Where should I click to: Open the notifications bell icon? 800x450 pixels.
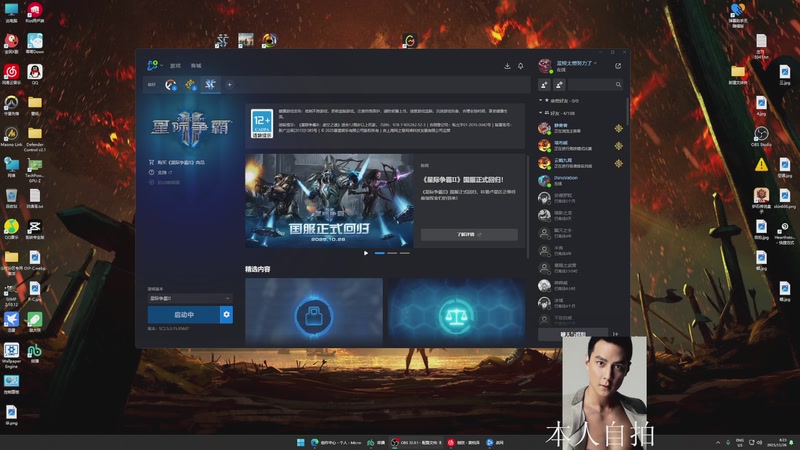tap(520, 66)
